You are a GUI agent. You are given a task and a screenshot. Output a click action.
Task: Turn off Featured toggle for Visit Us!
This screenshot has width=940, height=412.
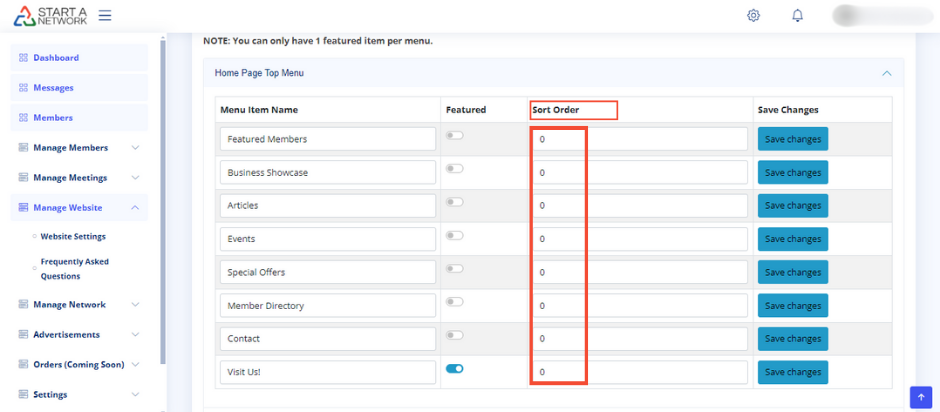[454, 369]
